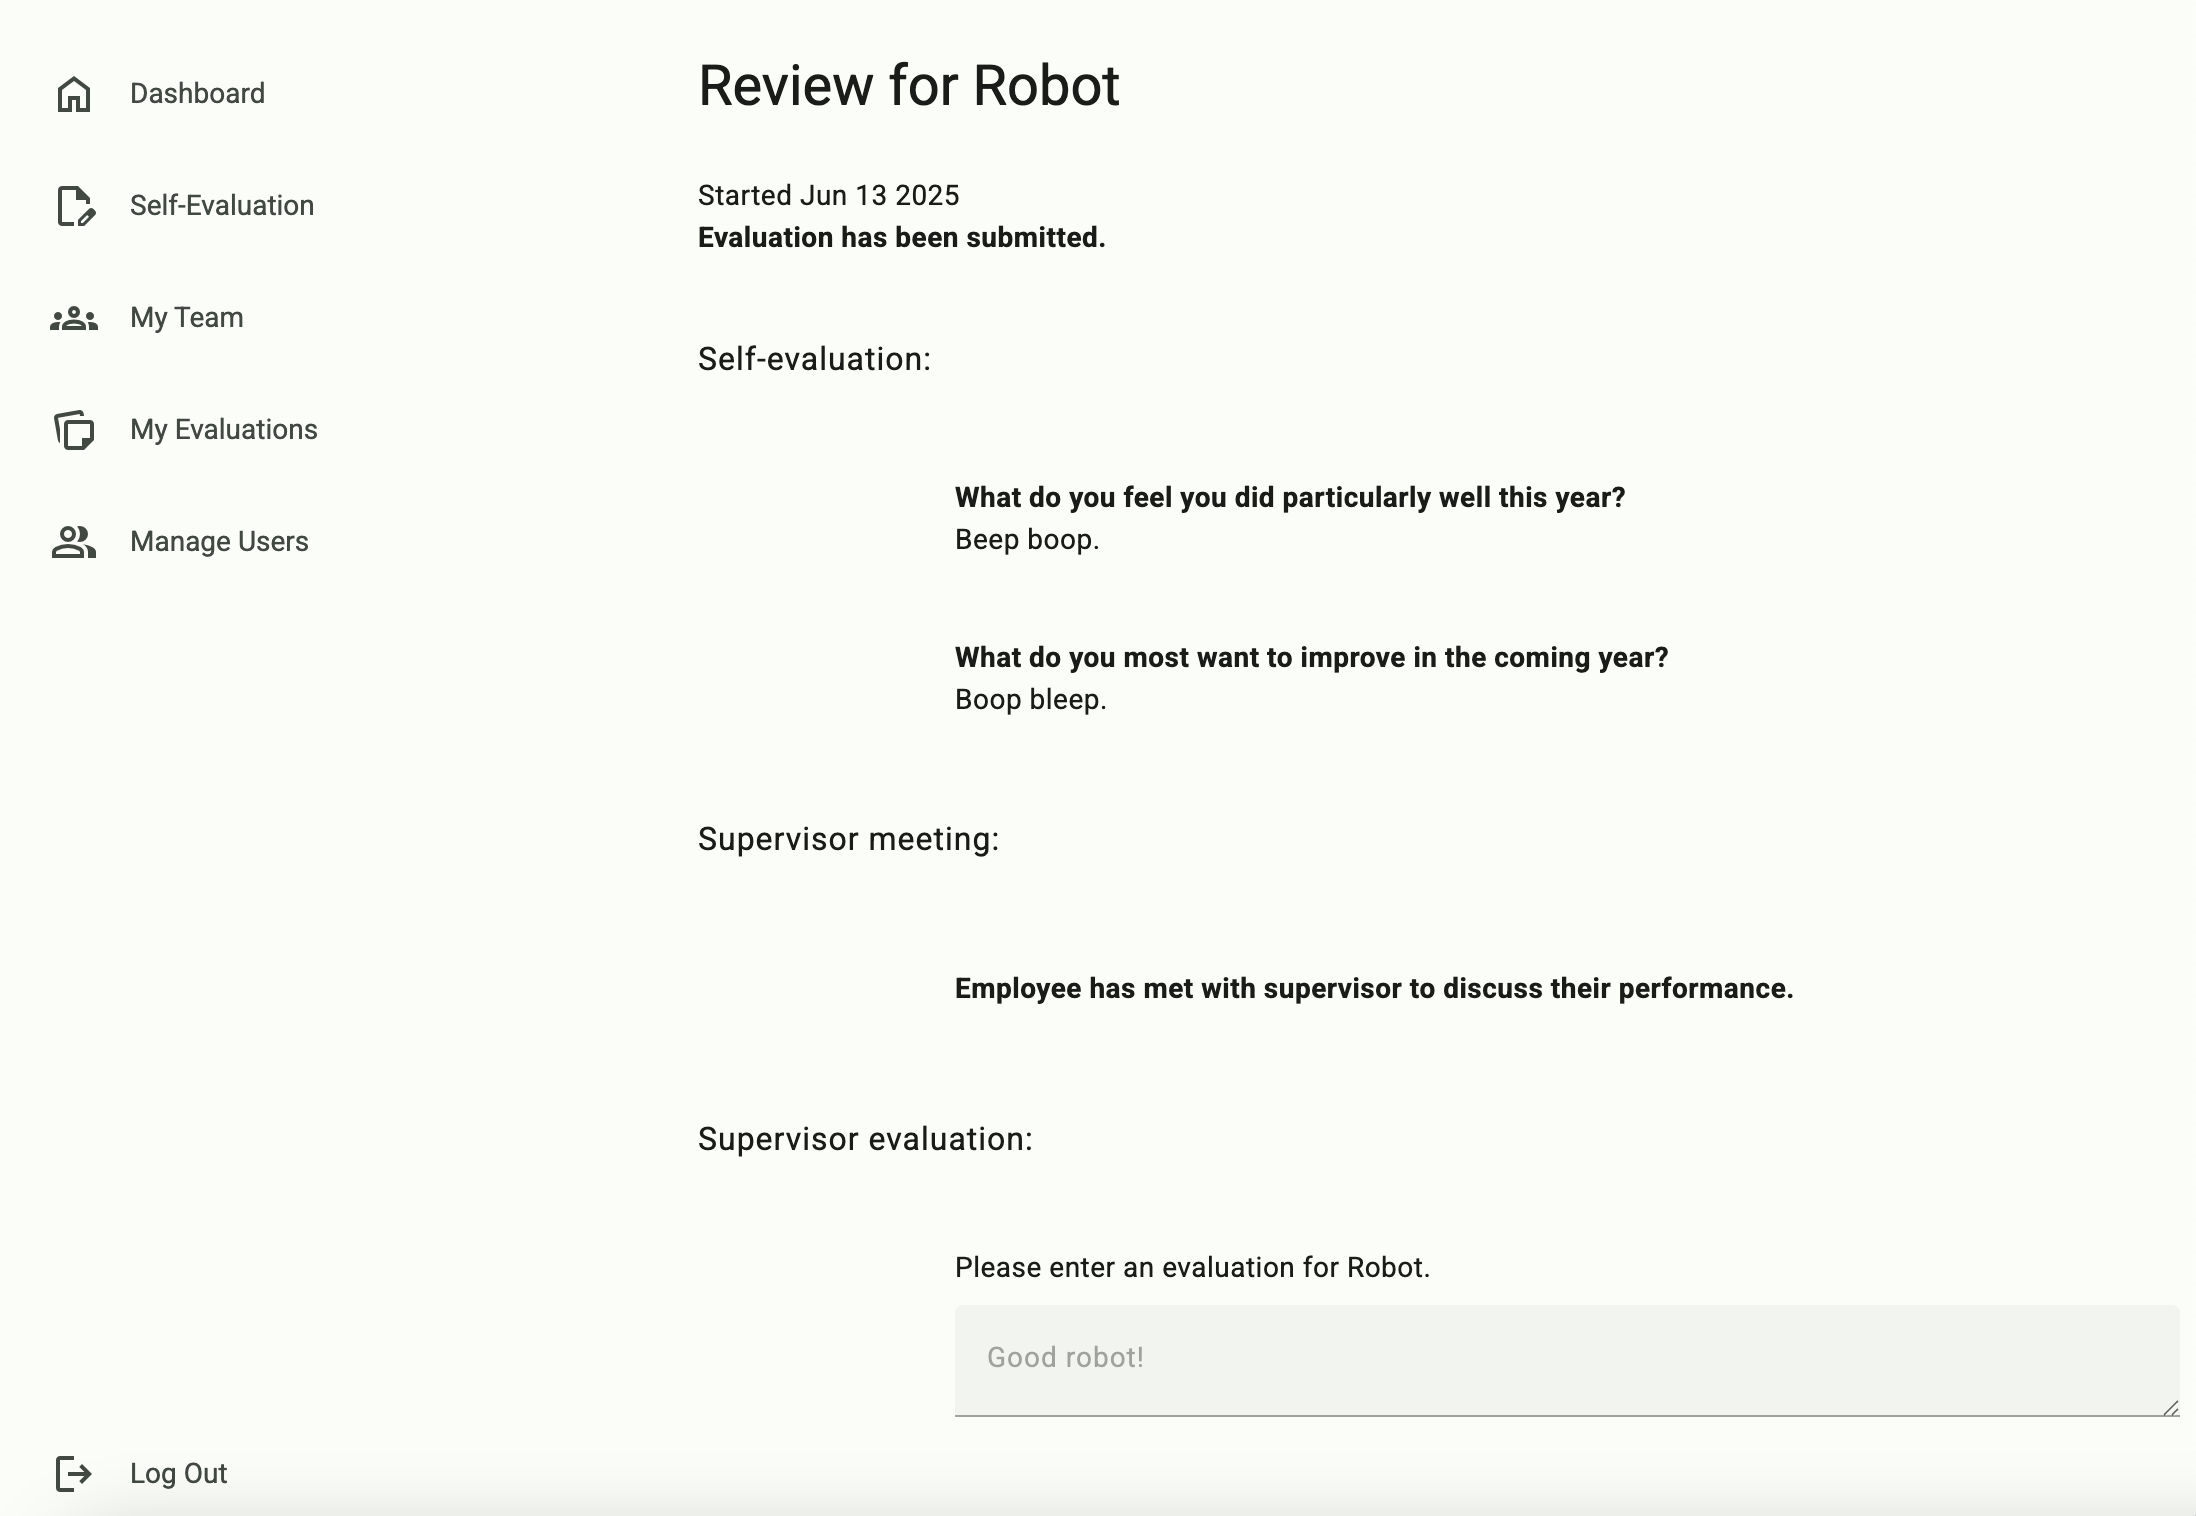Open the Dashboard page
Screen dimensions: 2196x1516
(x=196, y=93)
